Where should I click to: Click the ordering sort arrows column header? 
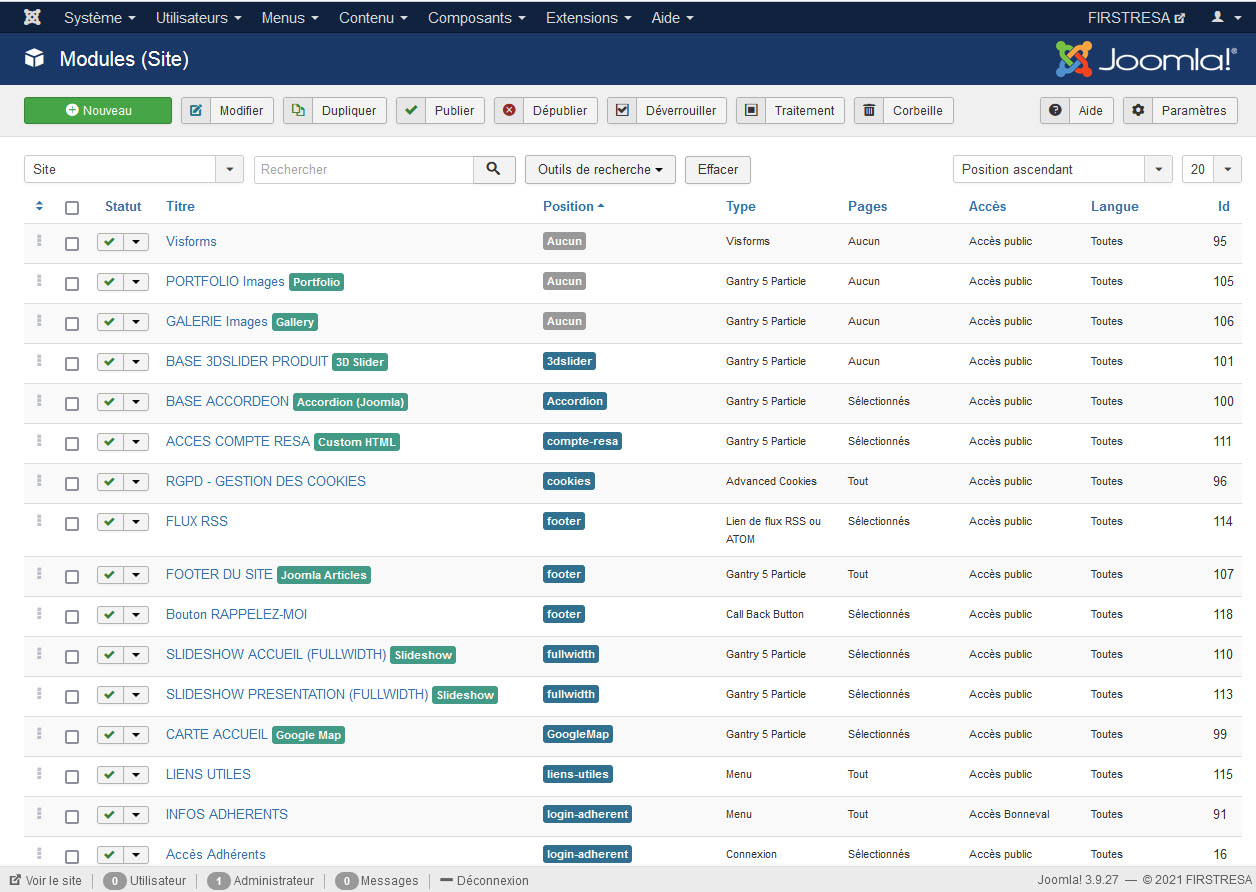pos(39,206)
